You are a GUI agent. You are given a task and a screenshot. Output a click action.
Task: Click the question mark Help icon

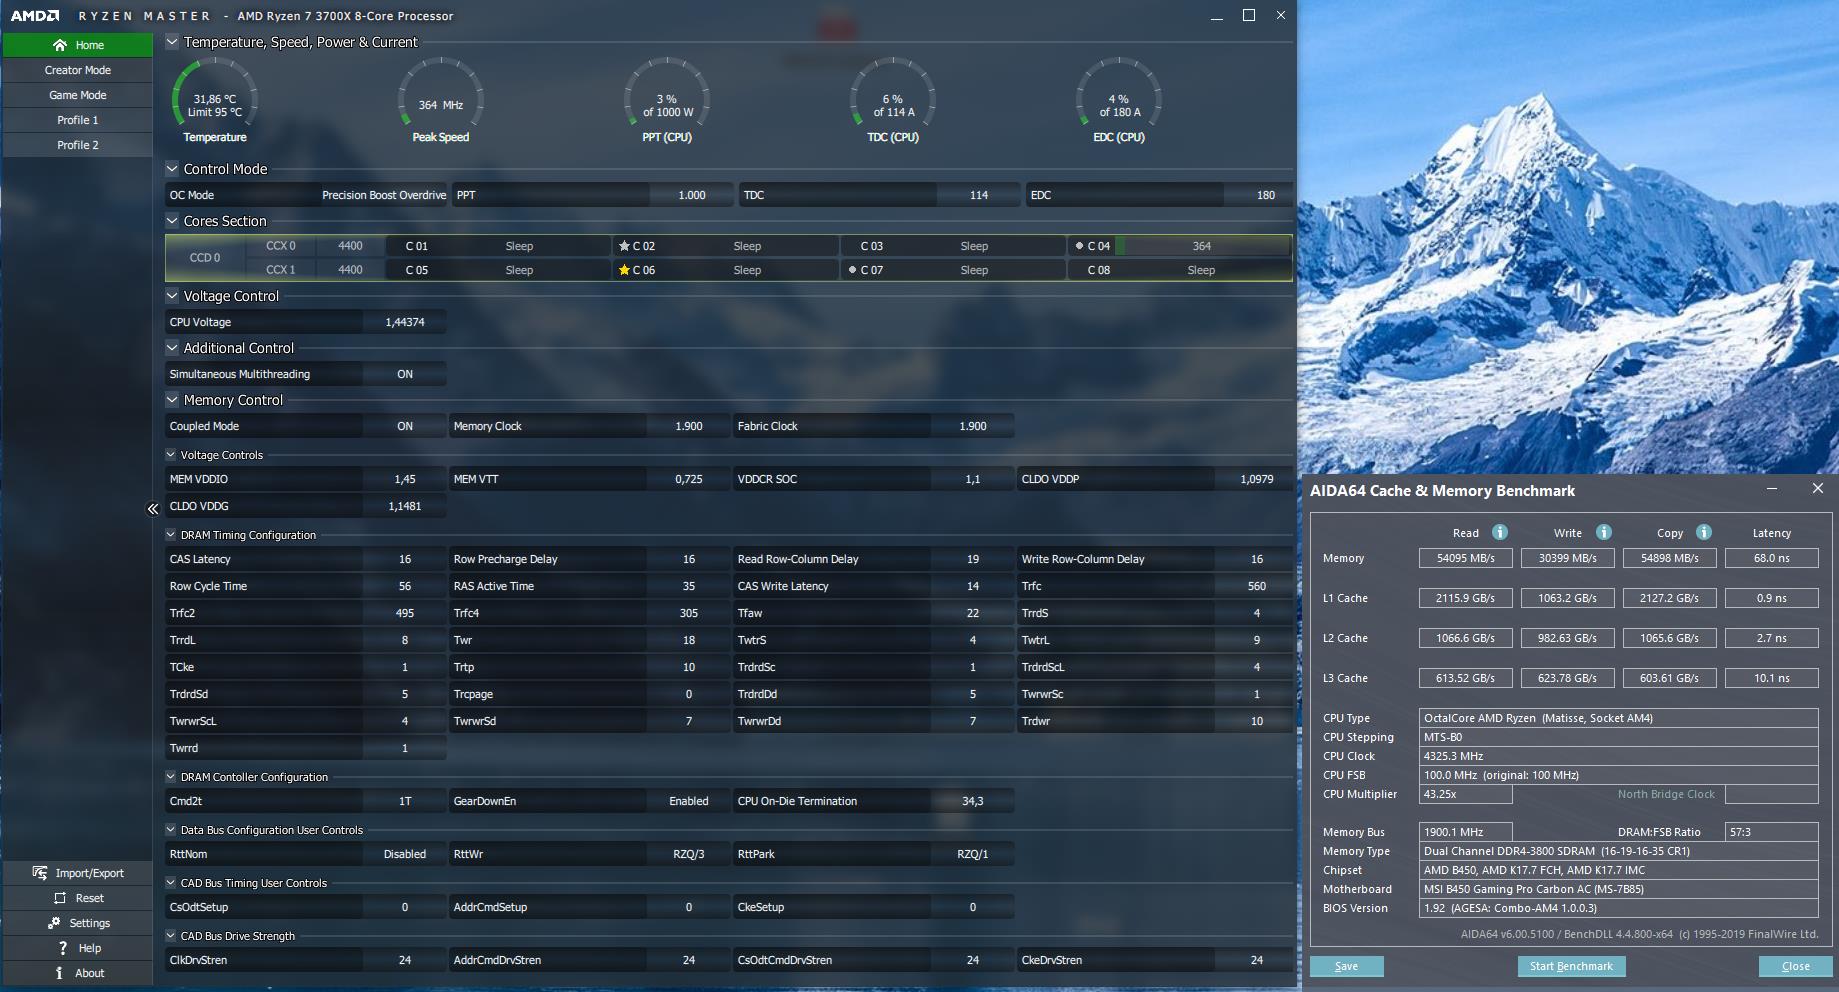(x=62, y=948)
